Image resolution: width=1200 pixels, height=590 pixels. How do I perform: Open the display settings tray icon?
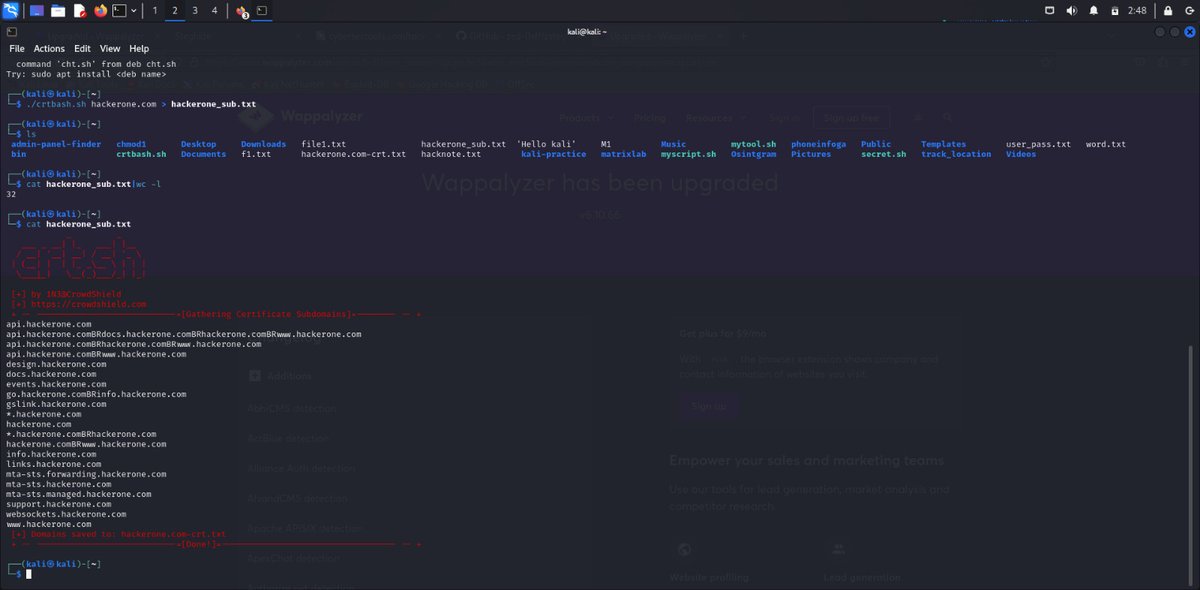[x=1050, y=11]
